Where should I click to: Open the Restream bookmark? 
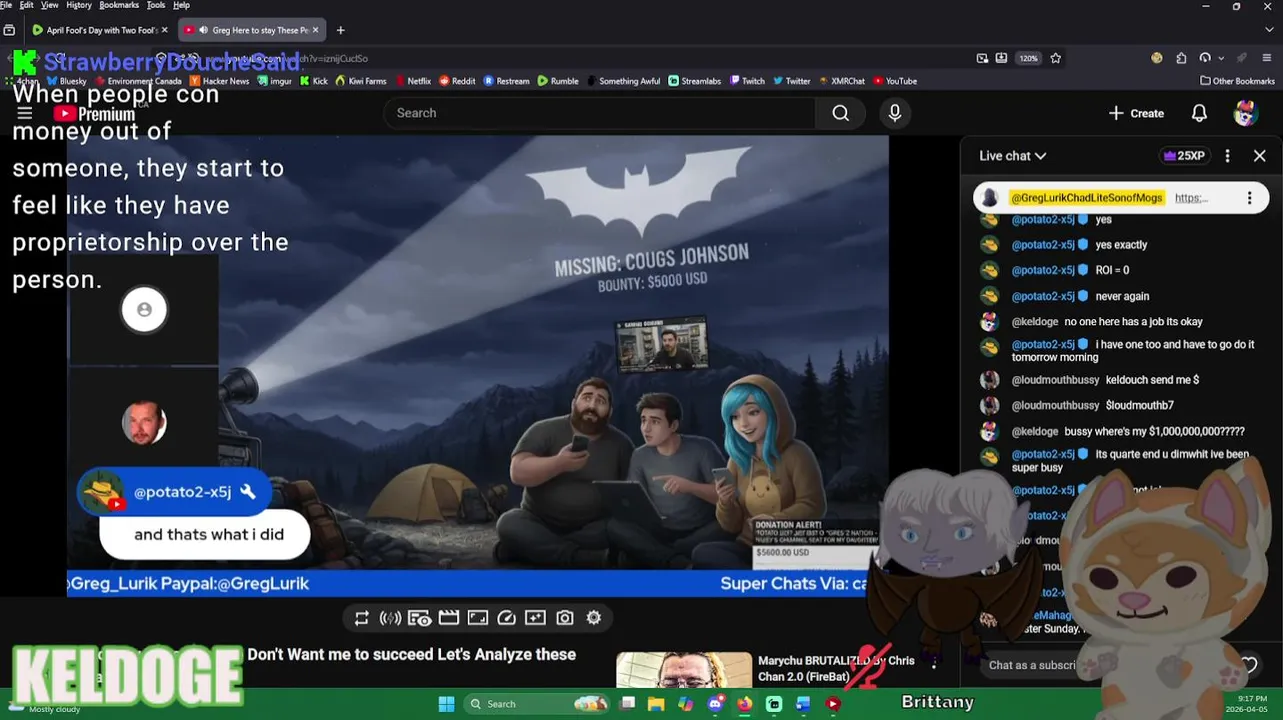pyautogui.click(x=507, y=81)
